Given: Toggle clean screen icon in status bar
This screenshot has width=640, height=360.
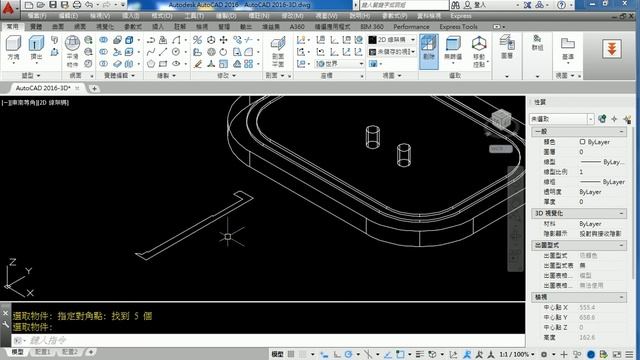Looking at the screenshot, I should [617, 354].
